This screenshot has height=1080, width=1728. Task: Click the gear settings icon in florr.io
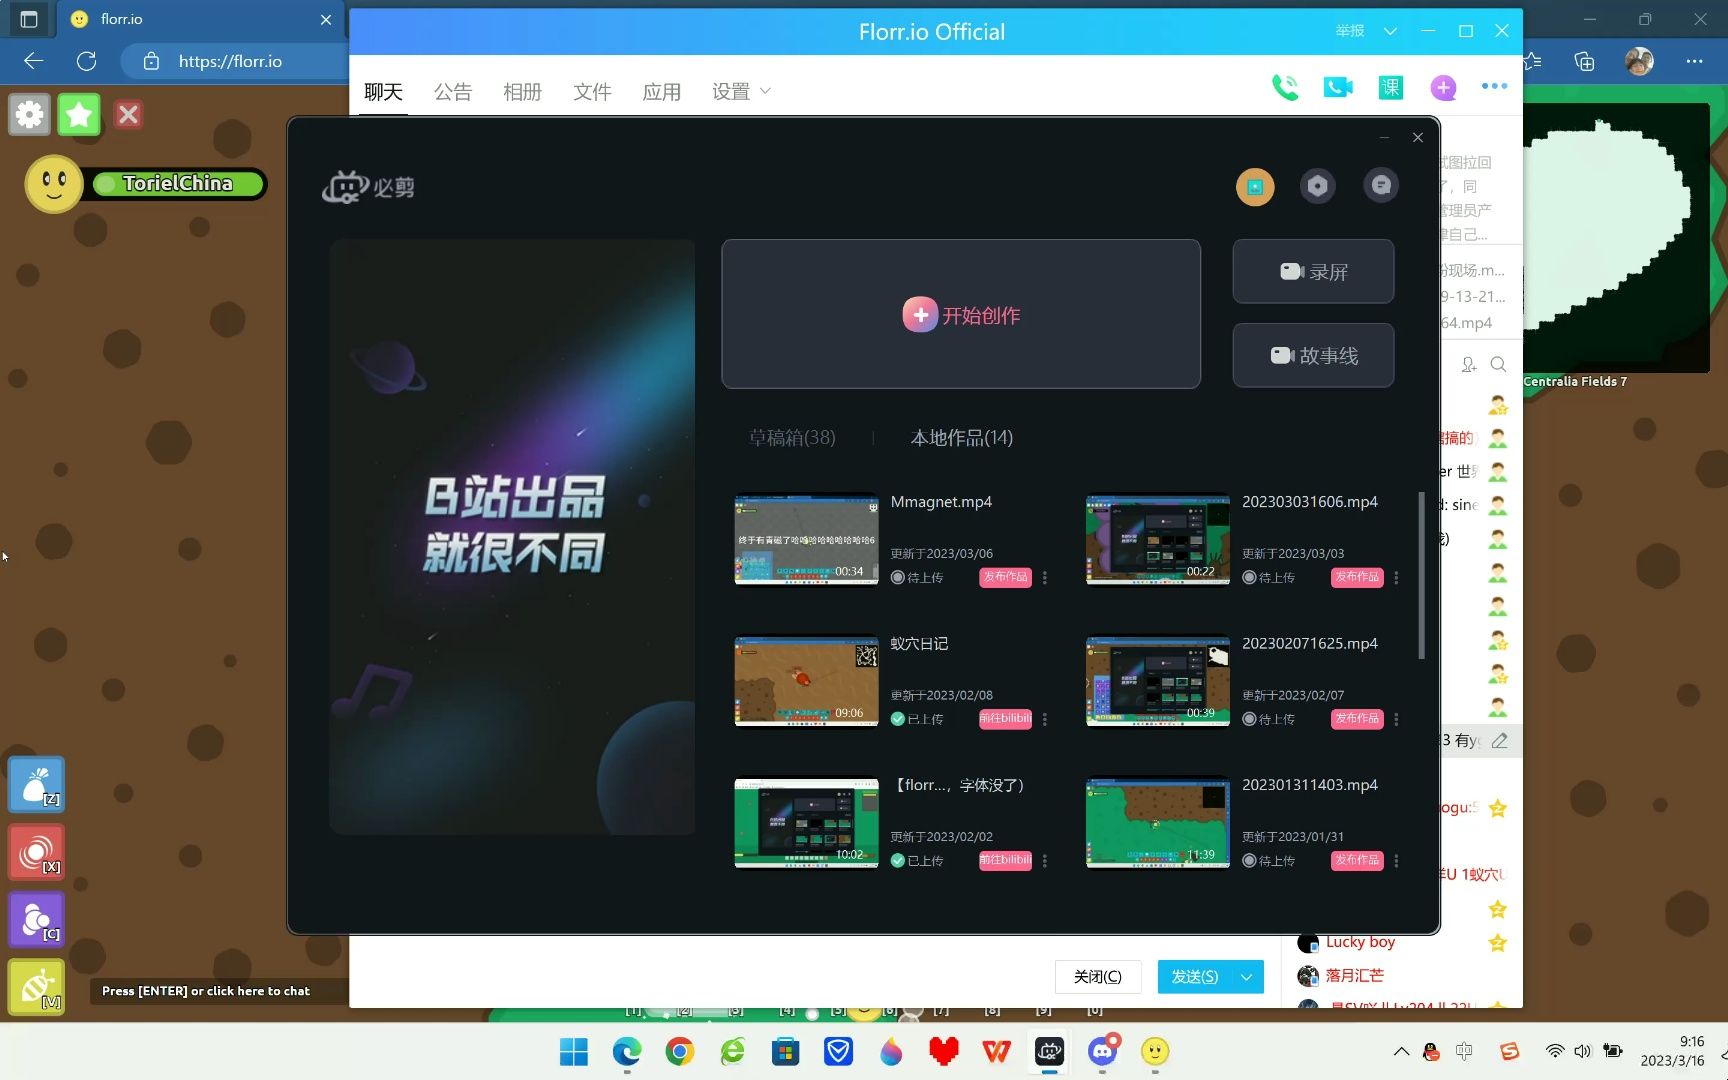[30, 115]
